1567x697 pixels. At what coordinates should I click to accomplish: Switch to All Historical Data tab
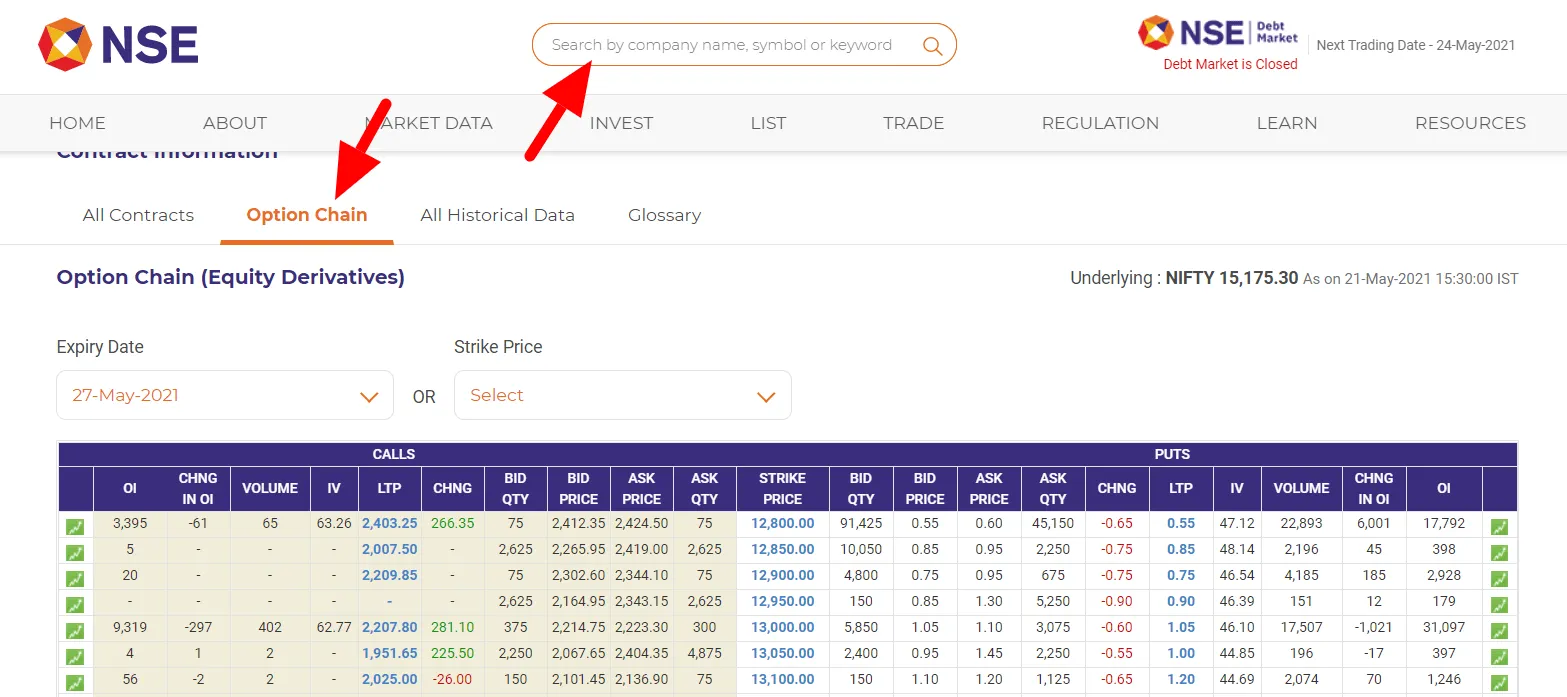coord(497,215)
